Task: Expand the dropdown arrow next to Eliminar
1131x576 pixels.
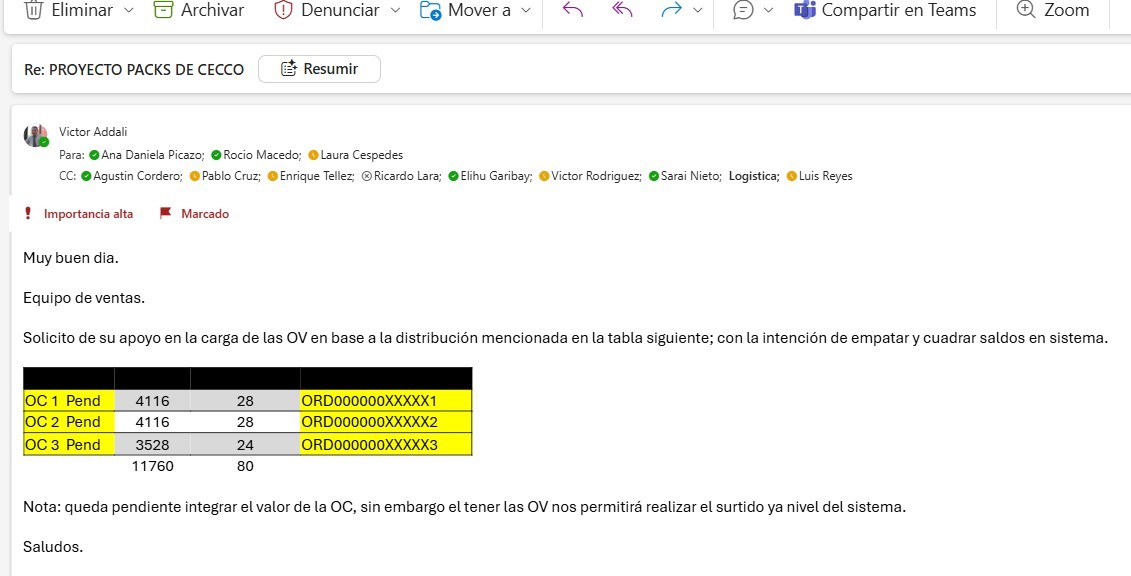Action: click(128, 10)
